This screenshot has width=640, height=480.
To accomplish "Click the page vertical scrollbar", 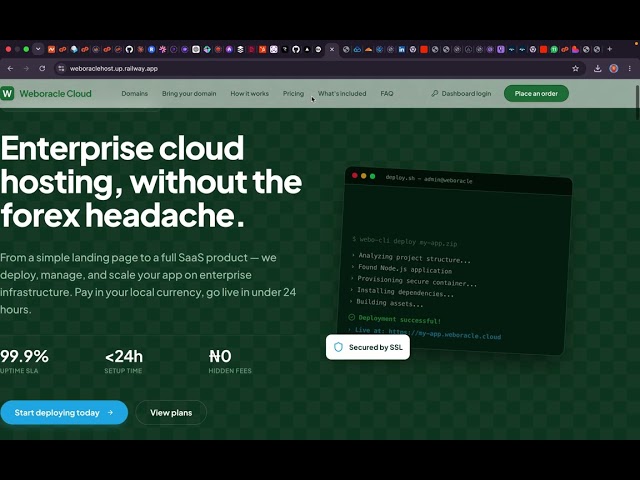I will pos(637,103).
